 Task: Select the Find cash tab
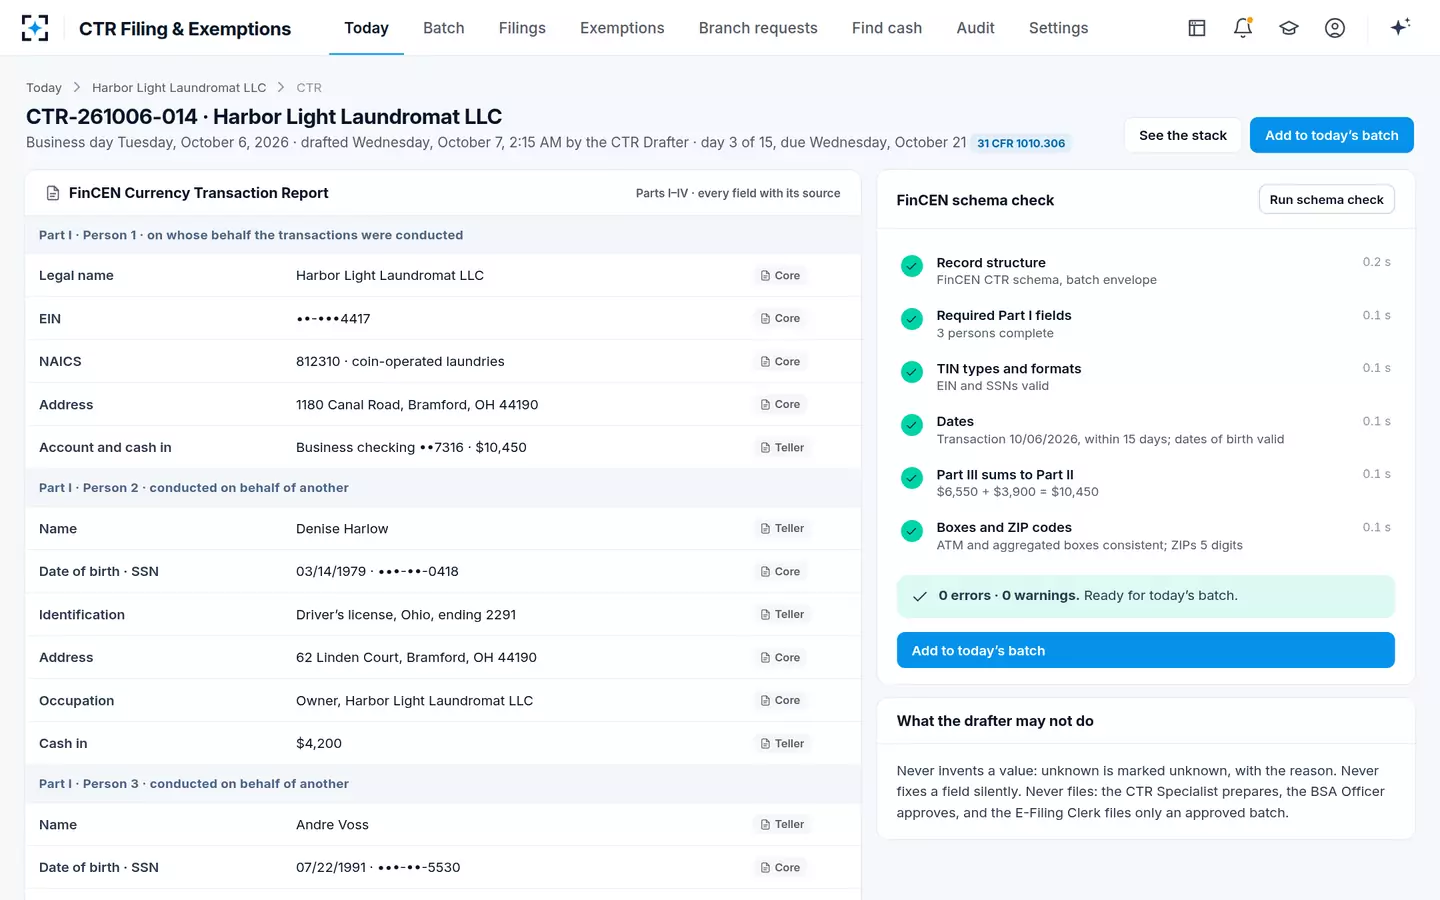[x=887, y=28]
